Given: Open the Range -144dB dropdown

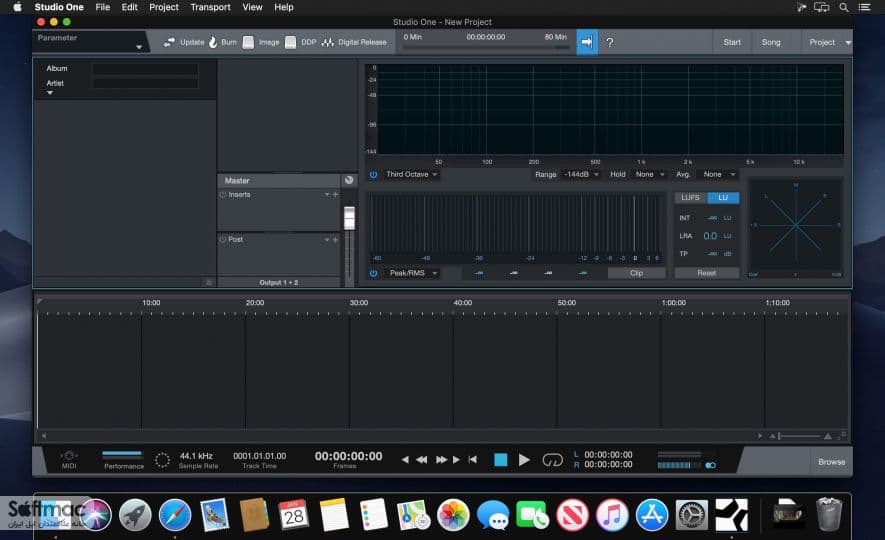Looking at the screenshot, I should [581, 174].
